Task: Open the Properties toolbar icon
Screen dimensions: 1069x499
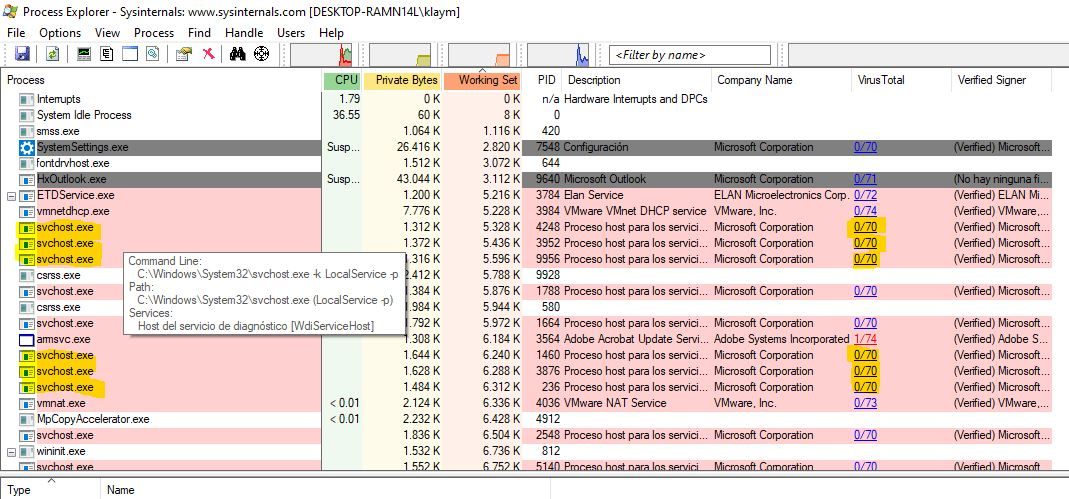Action: pyautogui.click(x=183, y=55)
